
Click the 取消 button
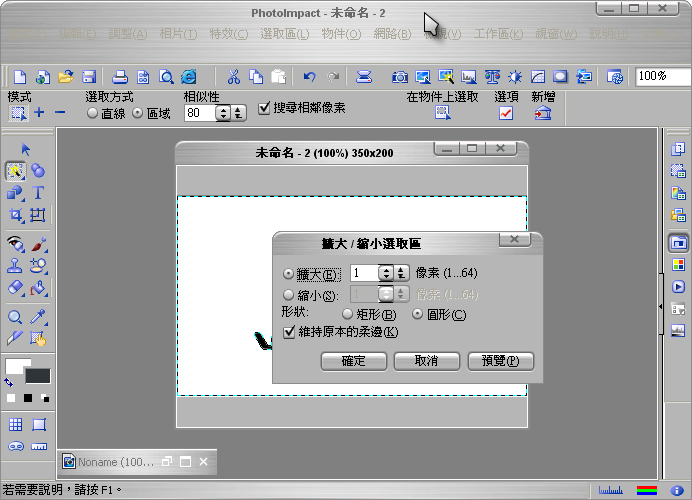coord(427,361)
